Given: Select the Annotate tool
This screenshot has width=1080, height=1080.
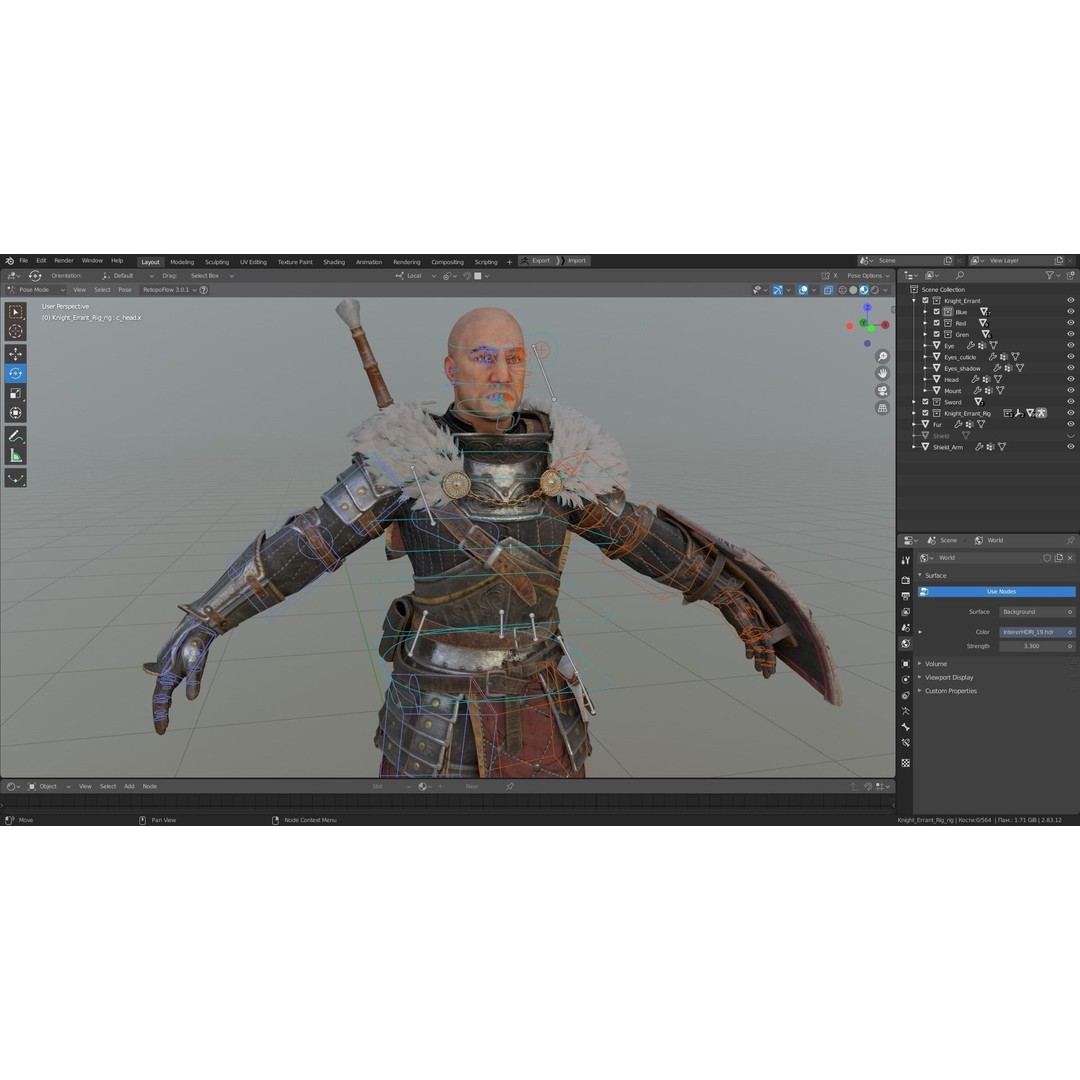Looking at the screenshot, I should [x=15, y=436].
